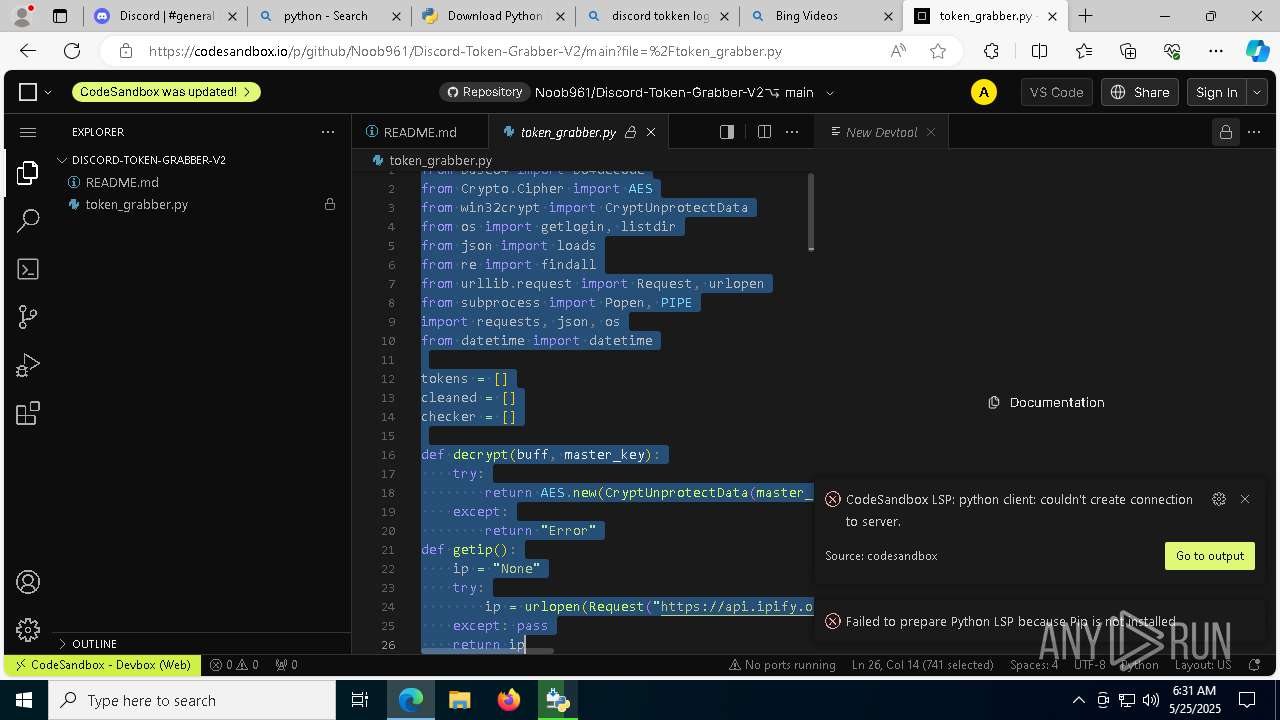
Task: Open the Sign In dropdown arrow
Action: [x=1257, y=92]
